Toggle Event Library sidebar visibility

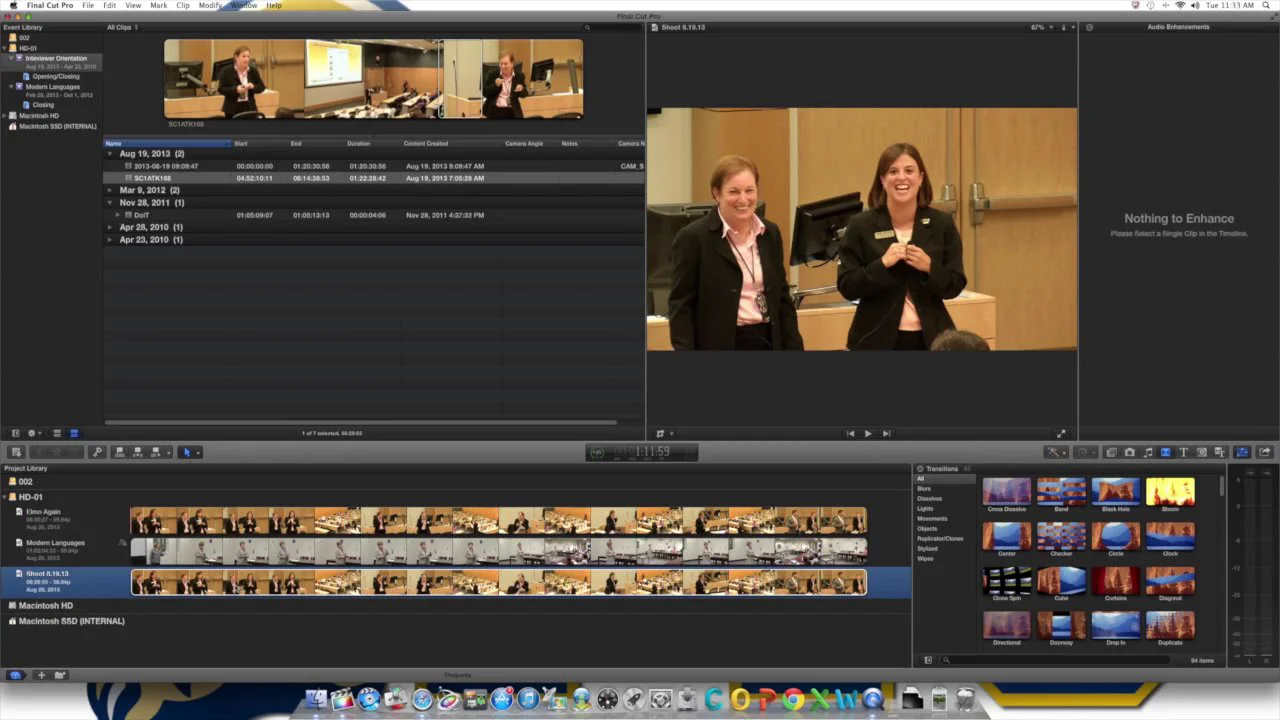click(15, 433)
